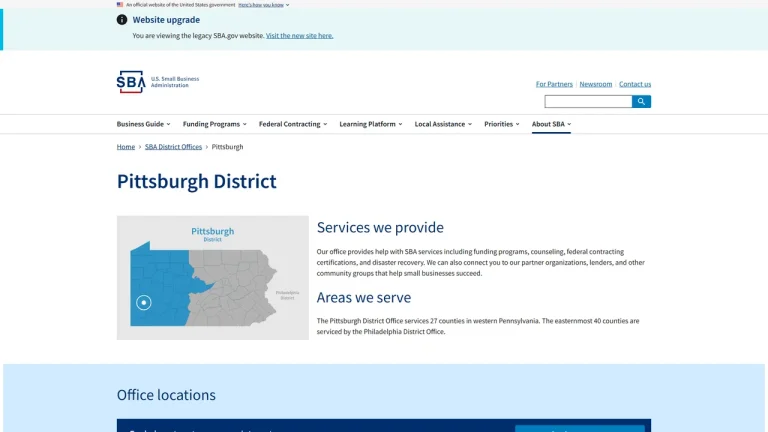Image resolution: width=768 pixels, height=432 pixels.
Task: Visit the new site here link
Action: 299,35
